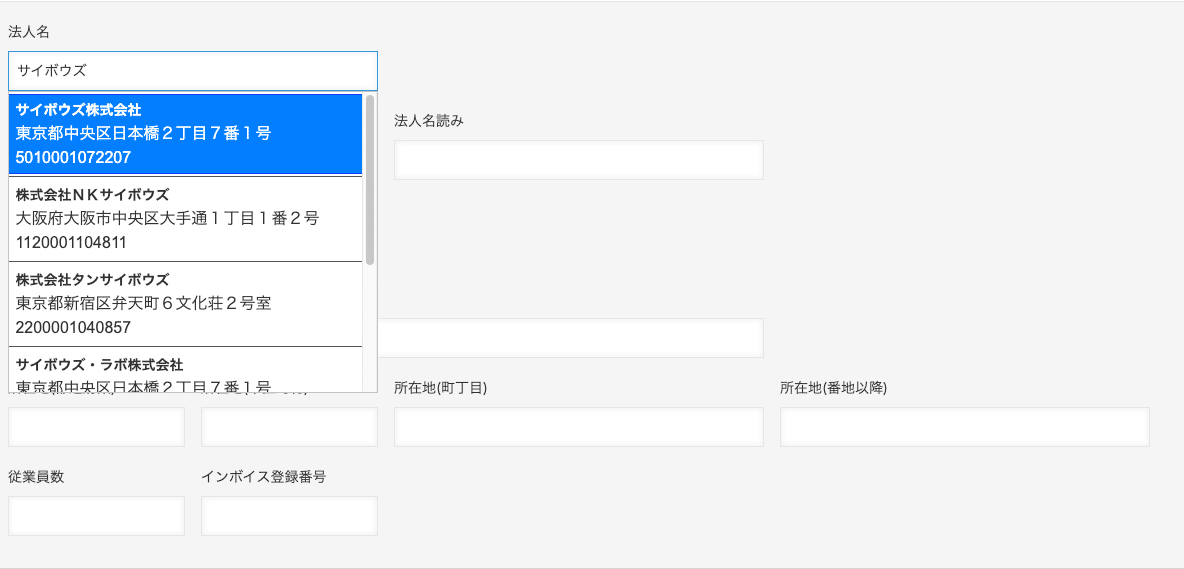Click the 従業員数 label text

point(35,477)
